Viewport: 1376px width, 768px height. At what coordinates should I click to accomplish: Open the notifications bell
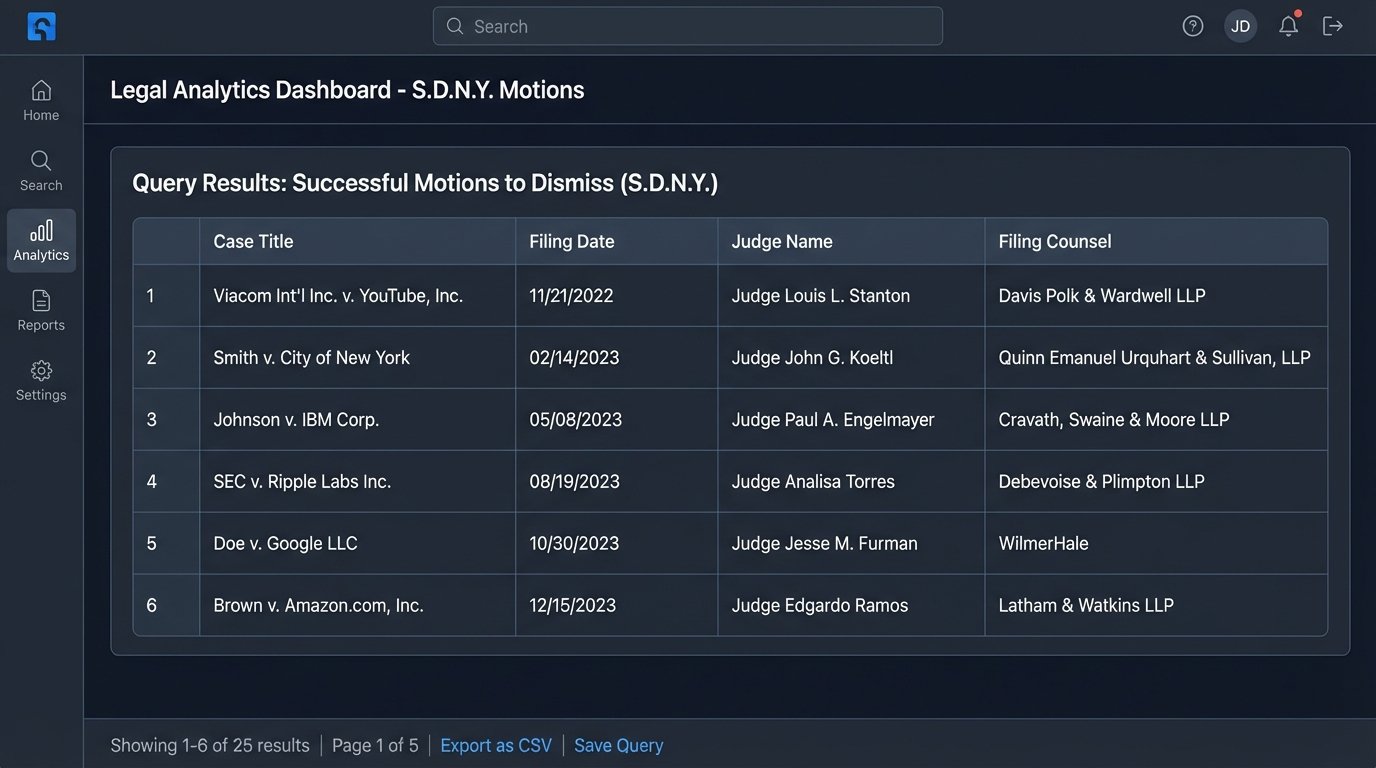tap(1288, 26)
